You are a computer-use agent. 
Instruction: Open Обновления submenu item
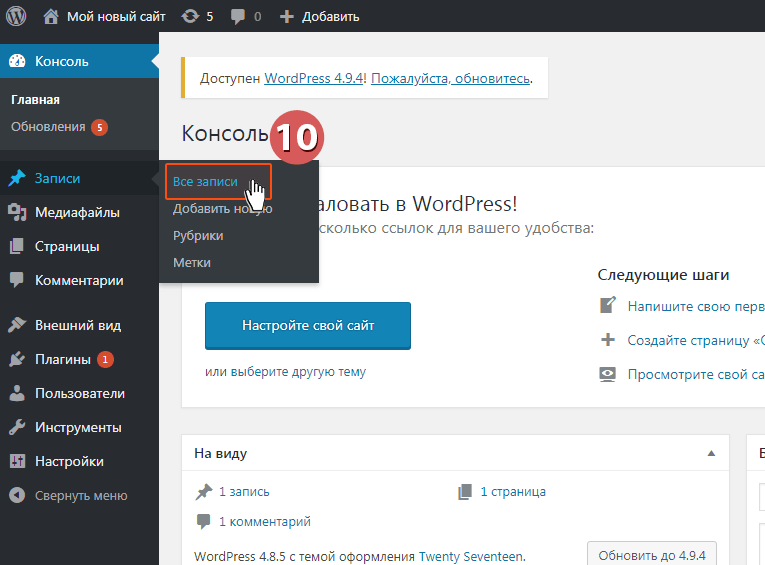click(48, 127)
